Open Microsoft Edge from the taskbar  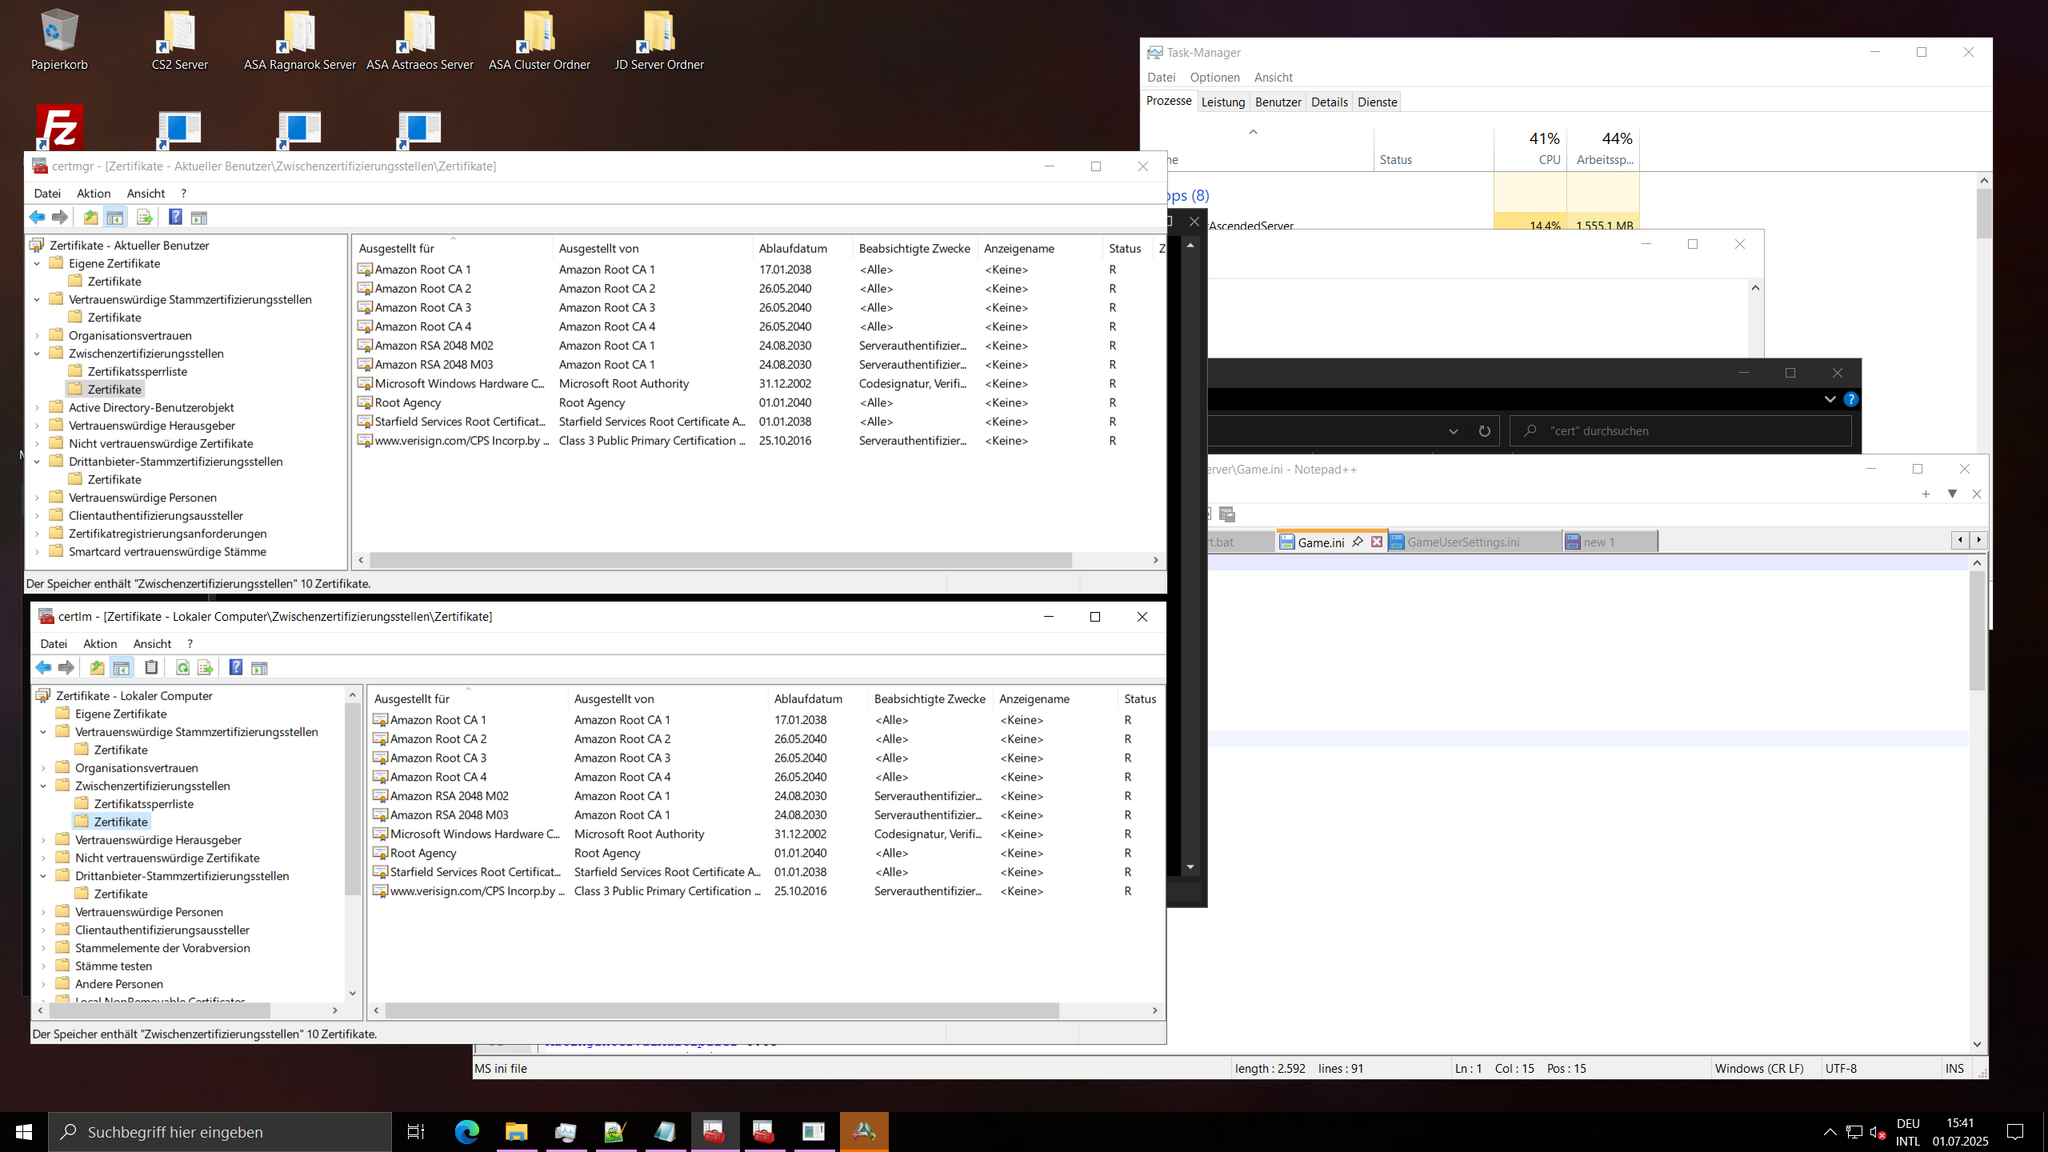point(466,1132)
